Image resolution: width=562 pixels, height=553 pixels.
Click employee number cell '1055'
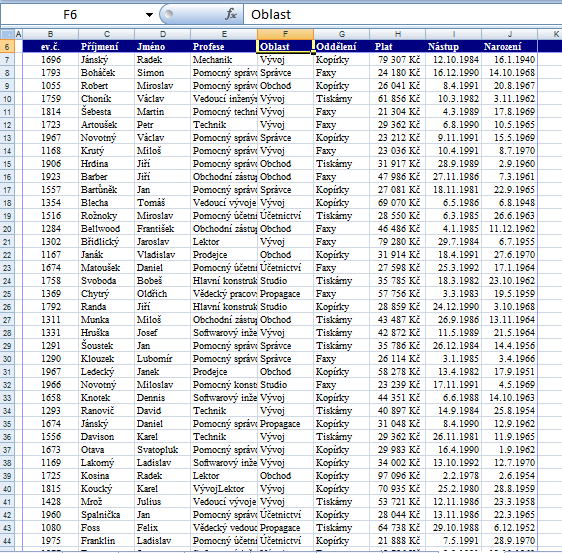click(50, 86)
